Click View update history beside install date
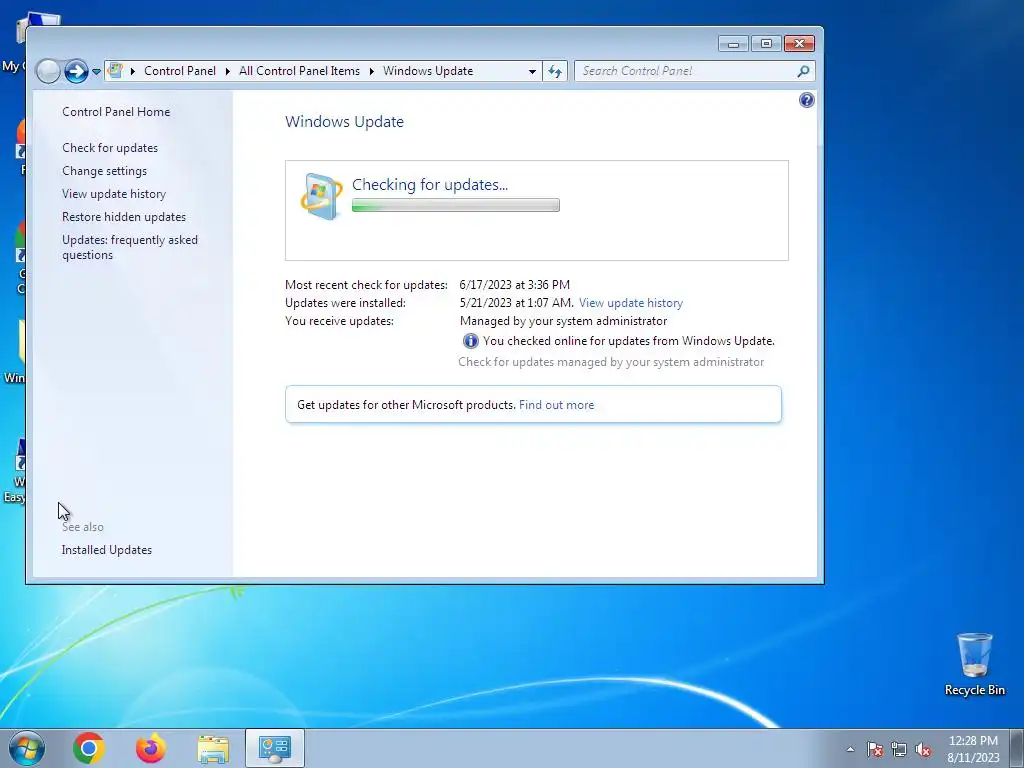 click(x=631, y=303)
